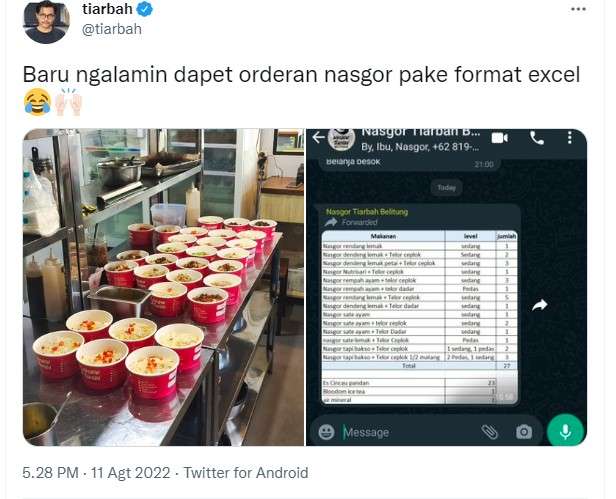Click tiarbah's profile avatar photo
This screenshot has height=499, width=616.
(x=46, y=22)
